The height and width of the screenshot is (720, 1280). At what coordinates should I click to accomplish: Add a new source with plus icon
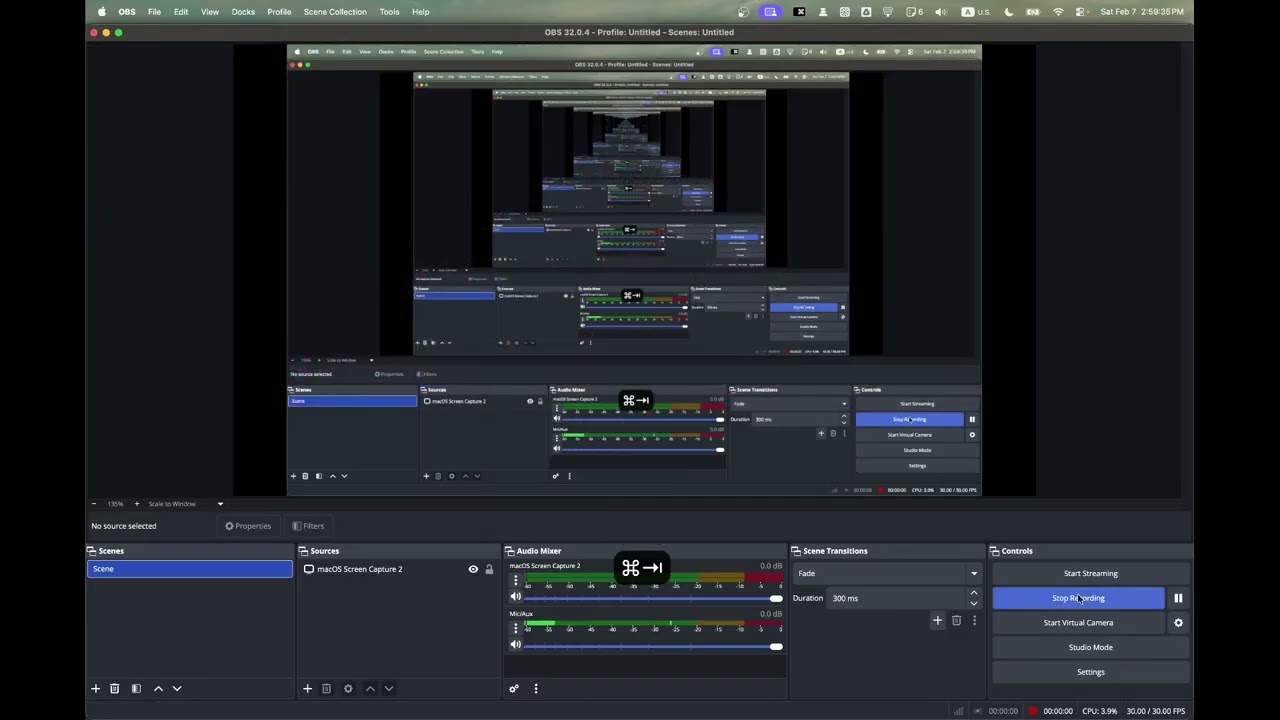coord(307,688)
